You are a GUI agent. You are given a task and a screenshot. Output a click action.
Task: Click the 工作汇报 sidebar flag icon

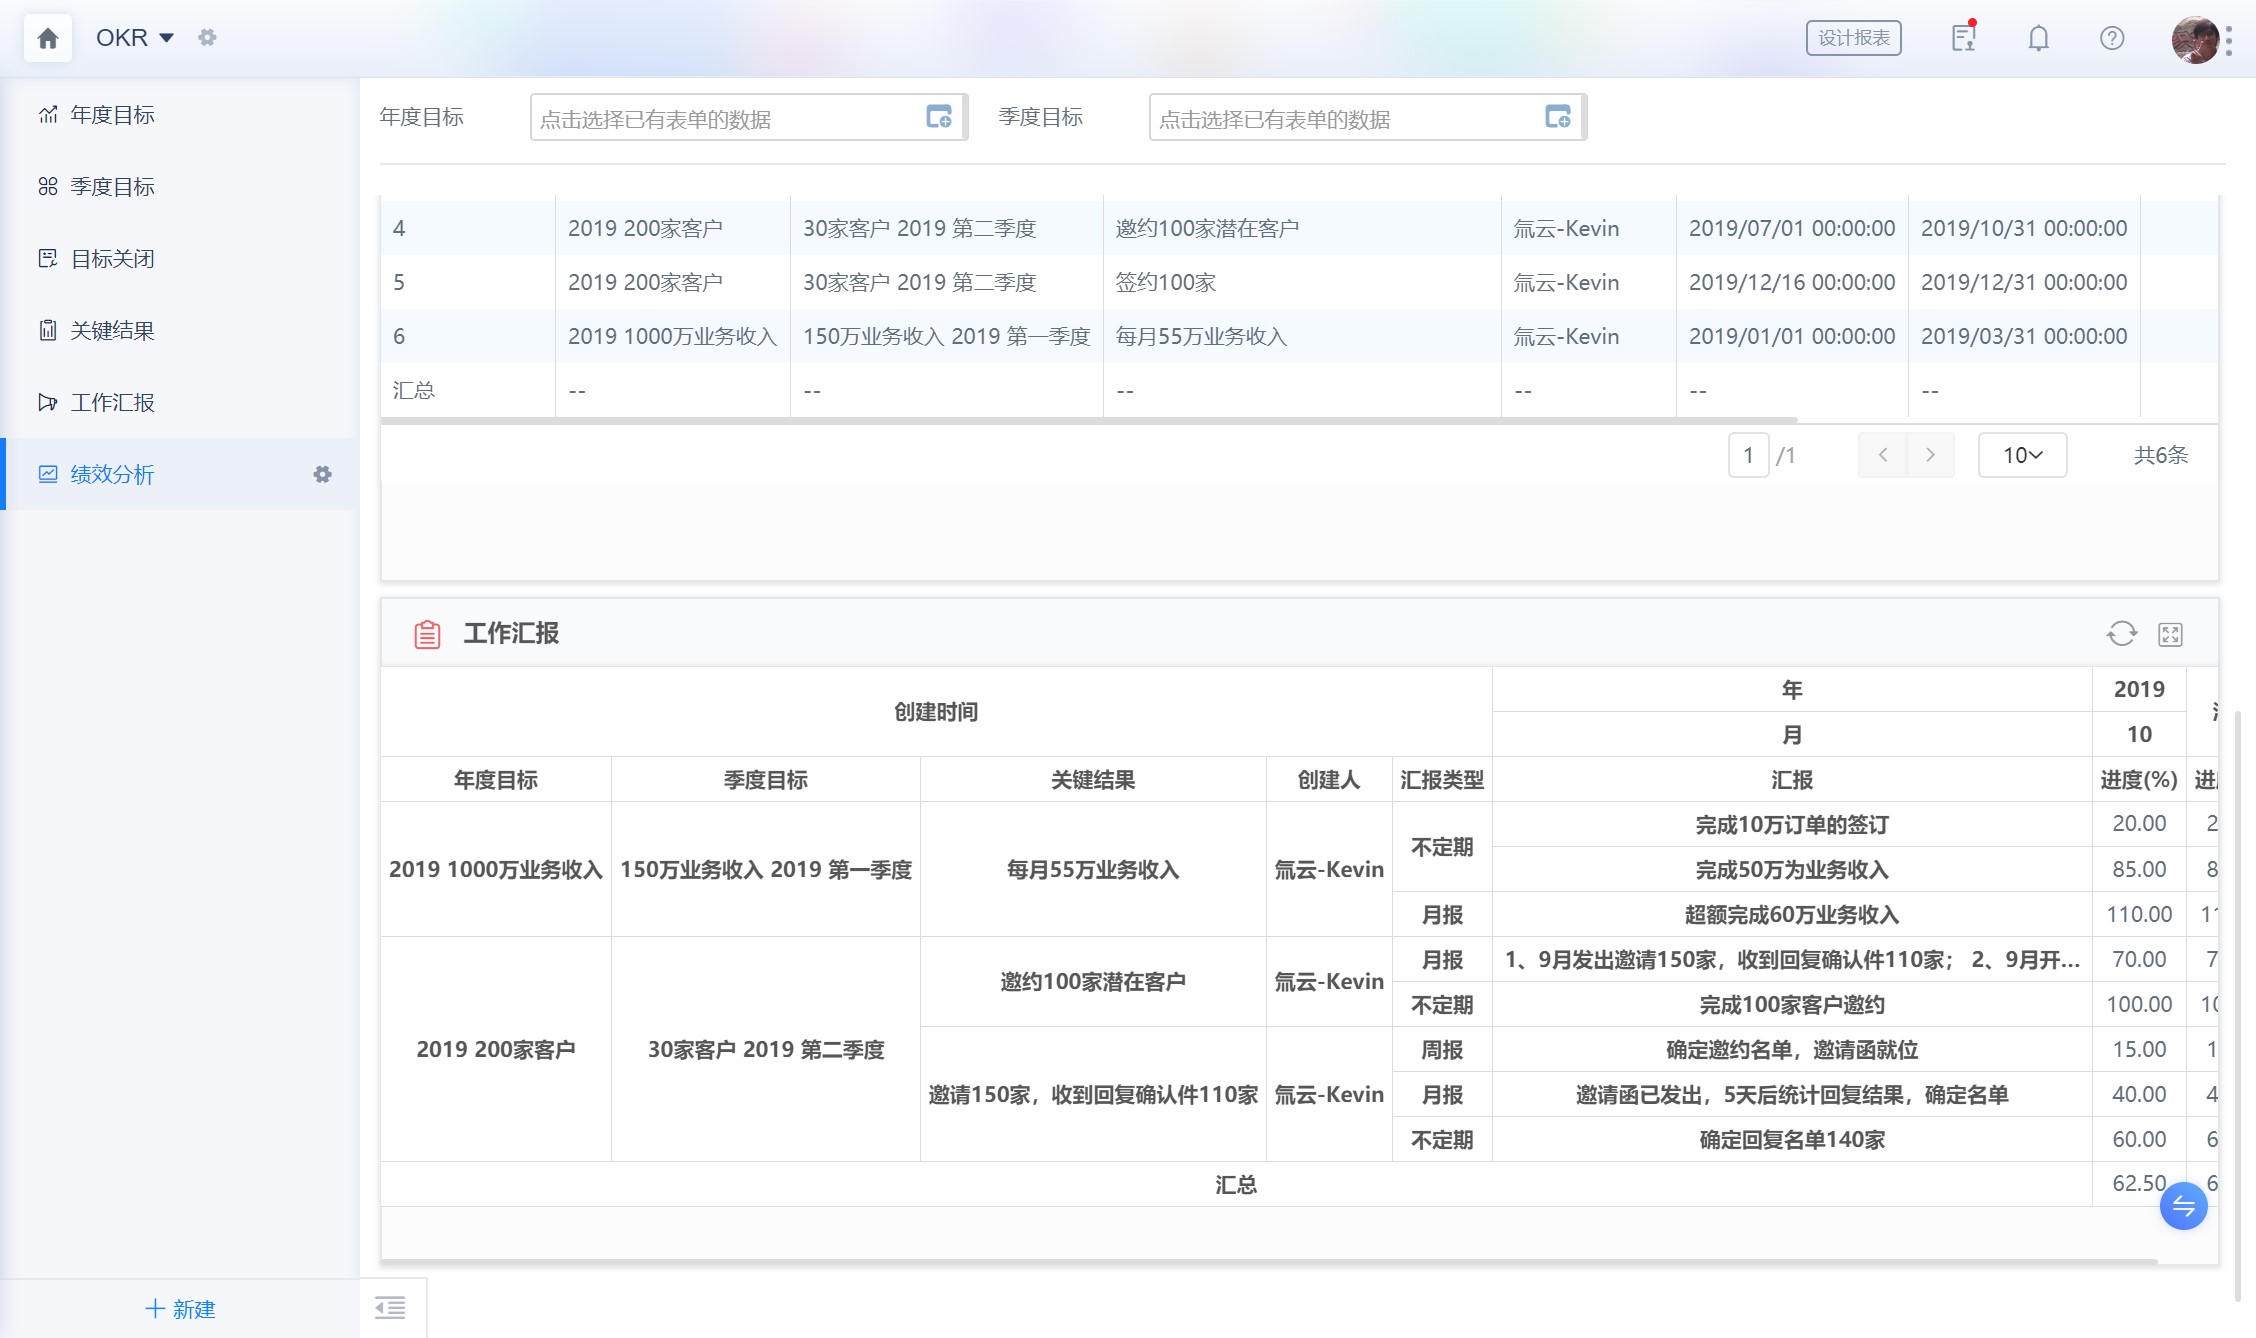48,403
